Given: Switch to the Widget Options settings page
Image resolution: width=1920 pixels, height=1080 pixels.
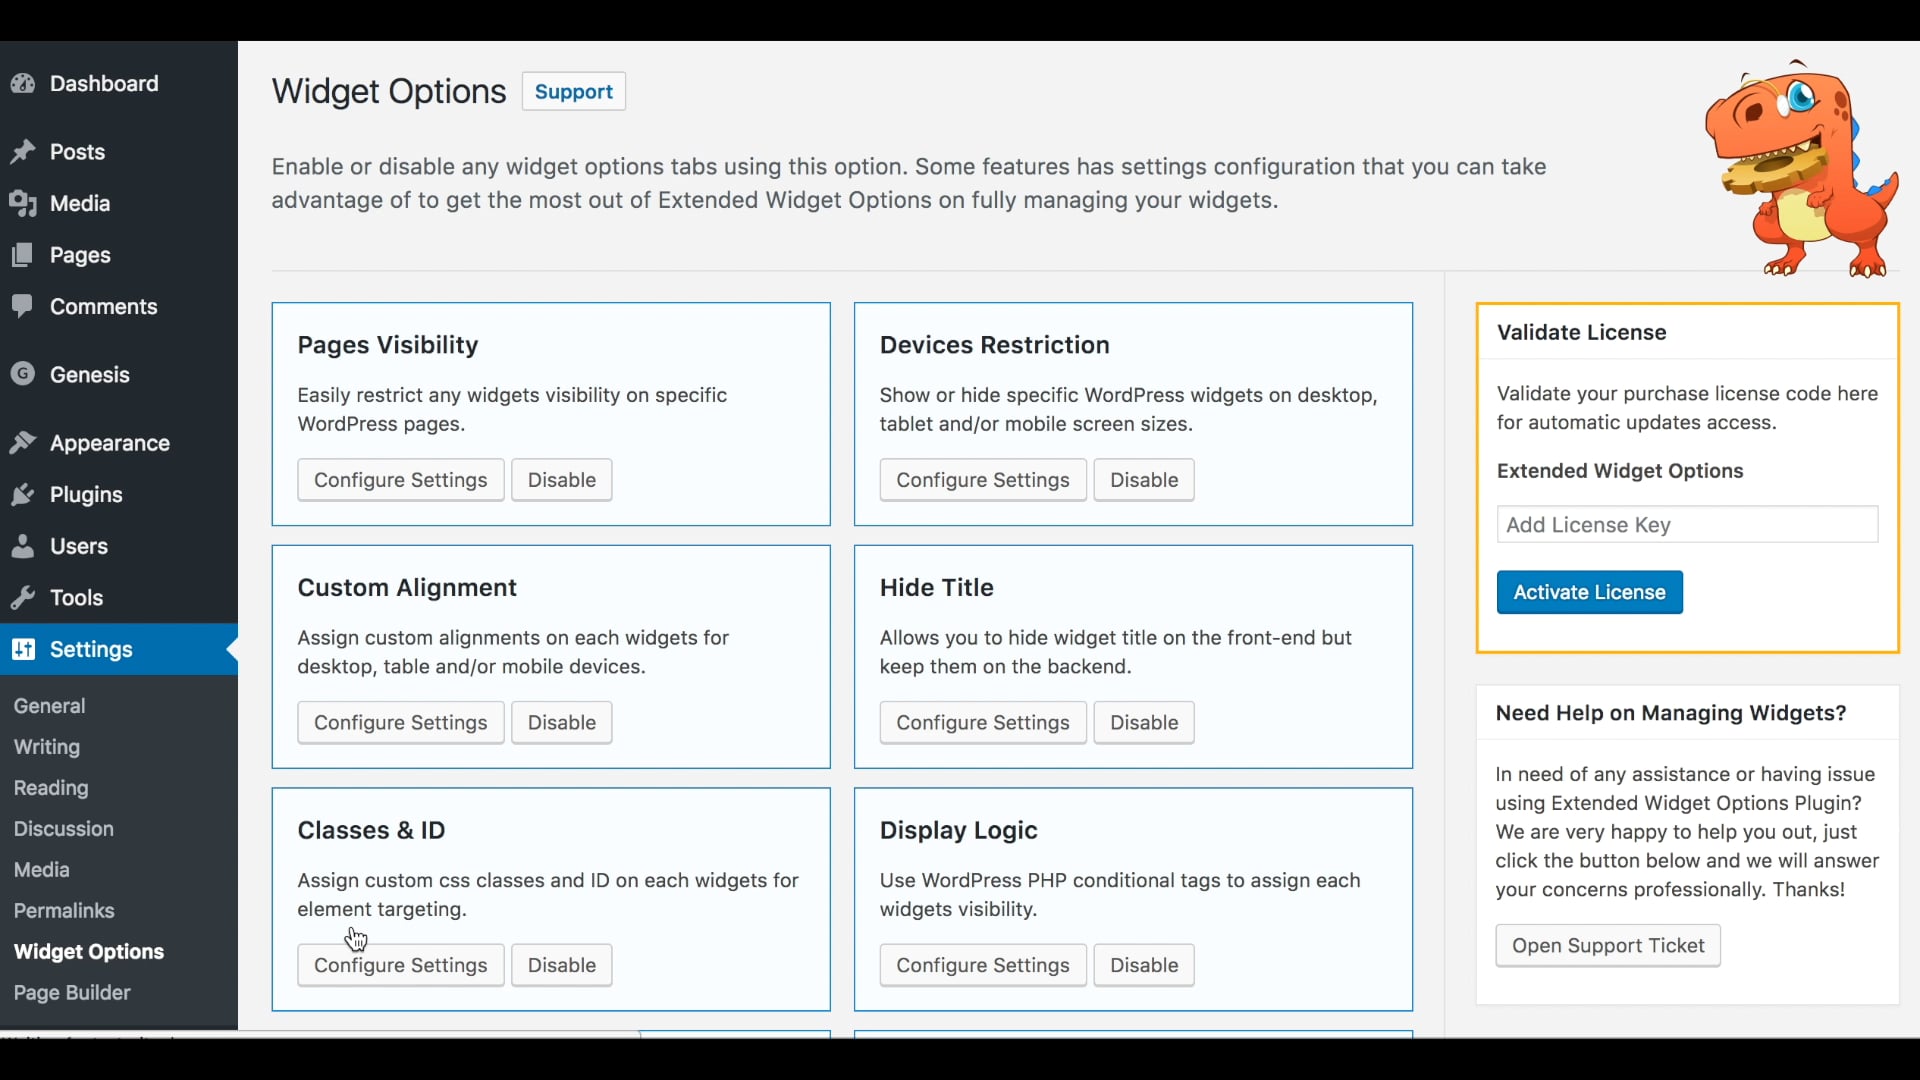Looking at the screenshot, I should (88, 951).
